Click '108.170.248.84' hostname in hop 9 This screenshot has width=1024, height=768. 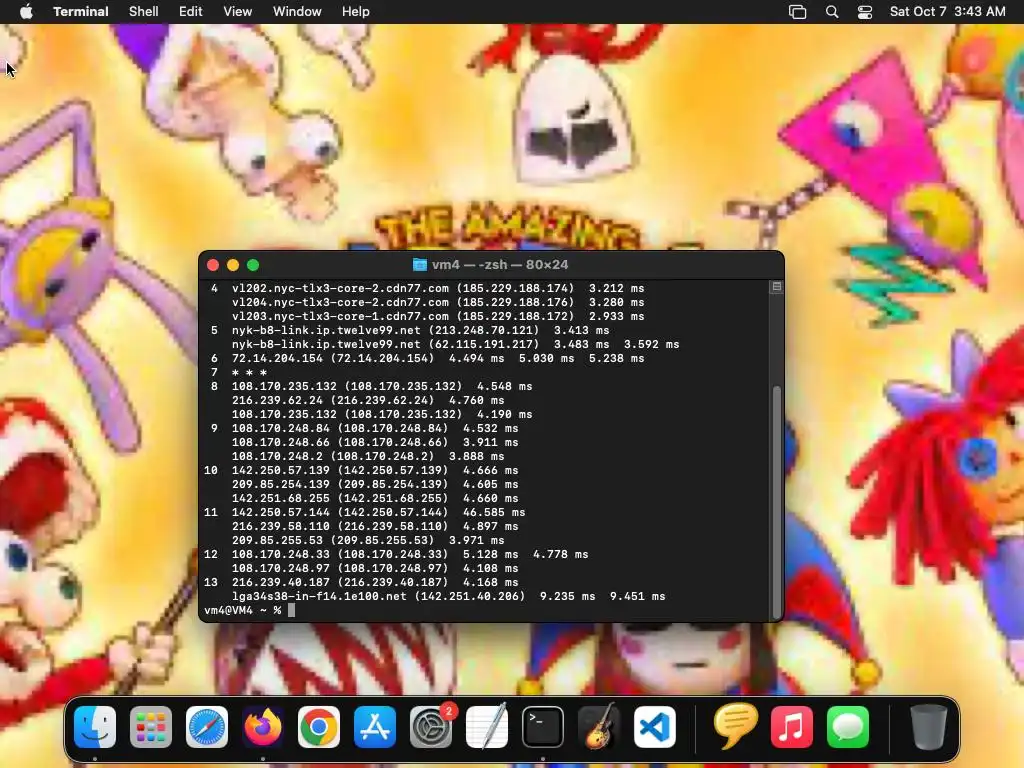(281, 428)
